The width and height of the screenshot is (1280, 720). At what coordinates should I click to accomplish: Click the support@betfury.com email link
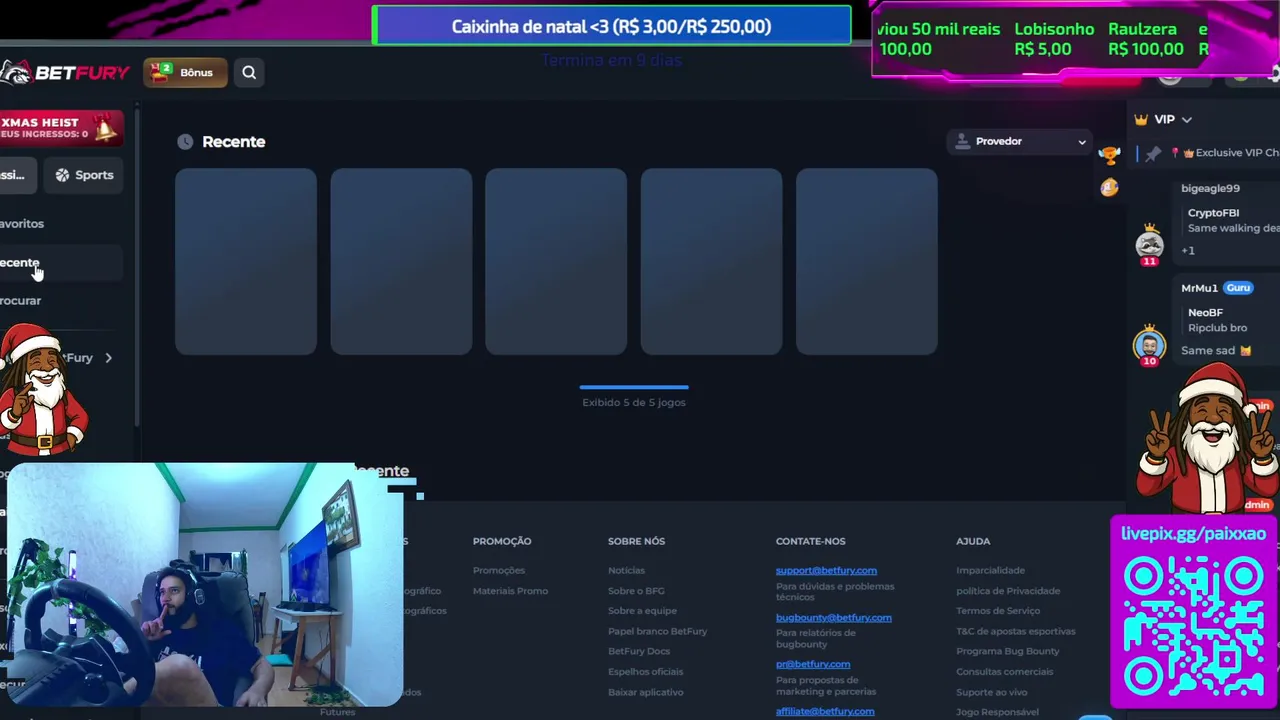pos(826,570)
